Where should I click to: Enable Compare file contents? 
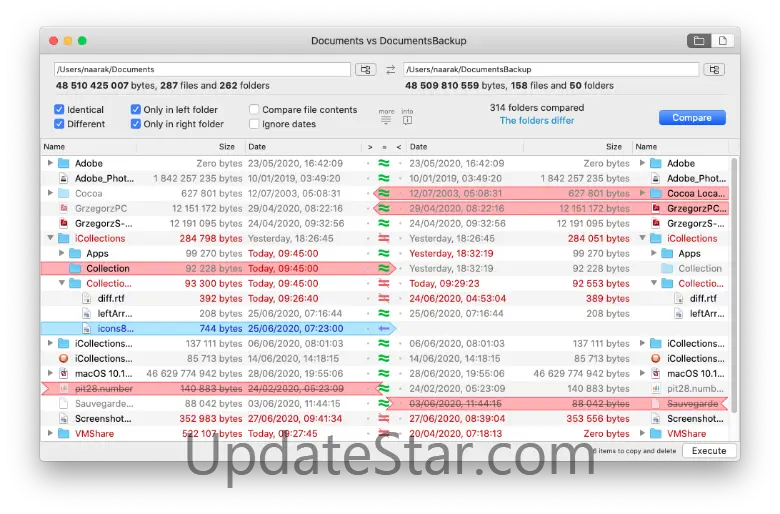[254, 109]
